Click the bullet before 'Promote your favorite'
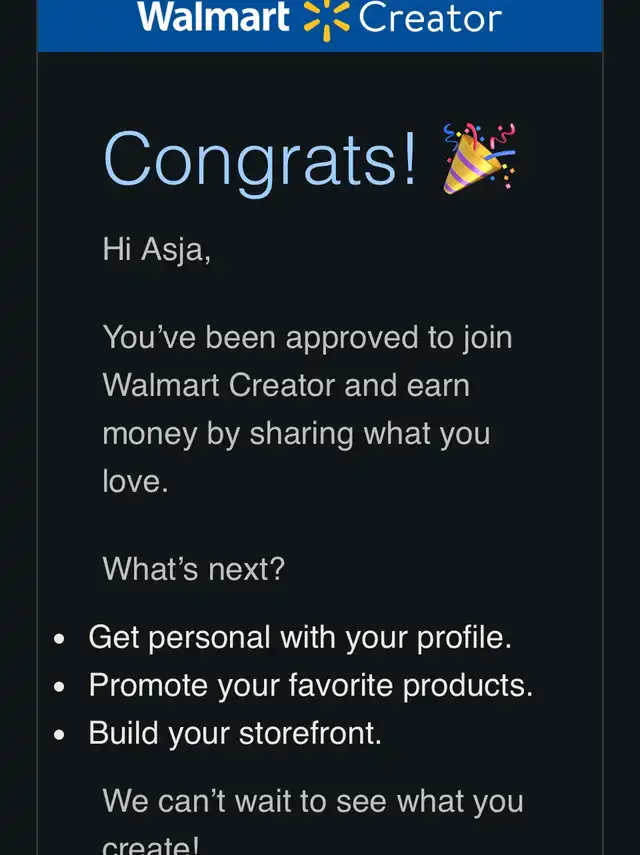 coord(59,687)
